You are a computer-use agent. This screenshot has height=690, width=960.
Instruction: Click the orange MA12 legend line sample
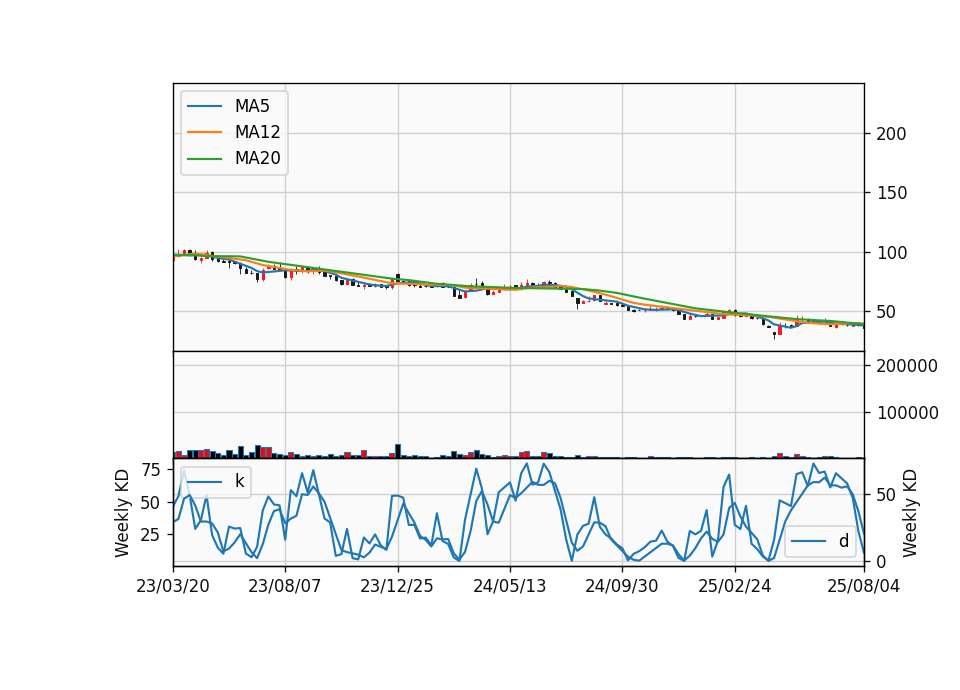(204, 132)
